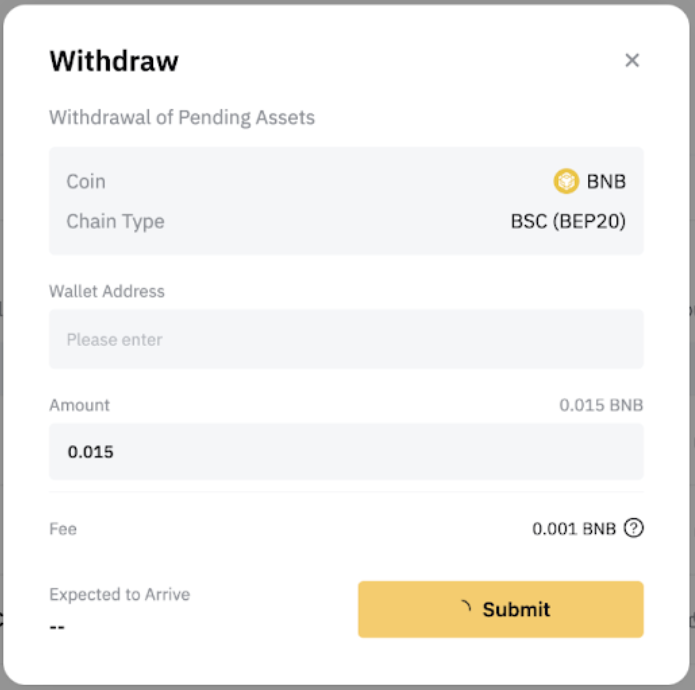
Task: Click the Chain Type label
Action: click(115, 221)
